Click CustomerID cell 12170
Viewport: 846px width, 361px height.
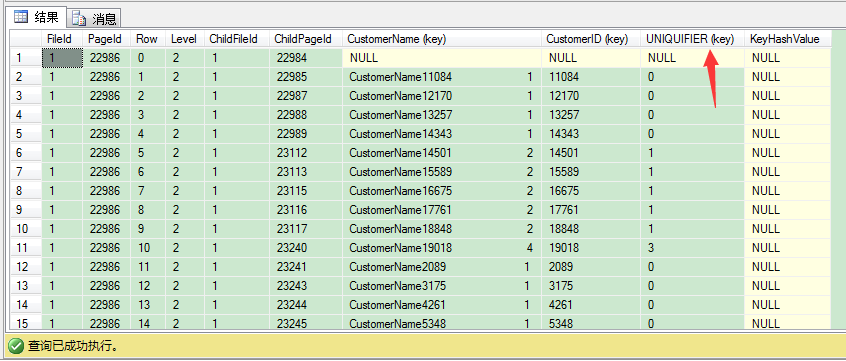(591, 96)
